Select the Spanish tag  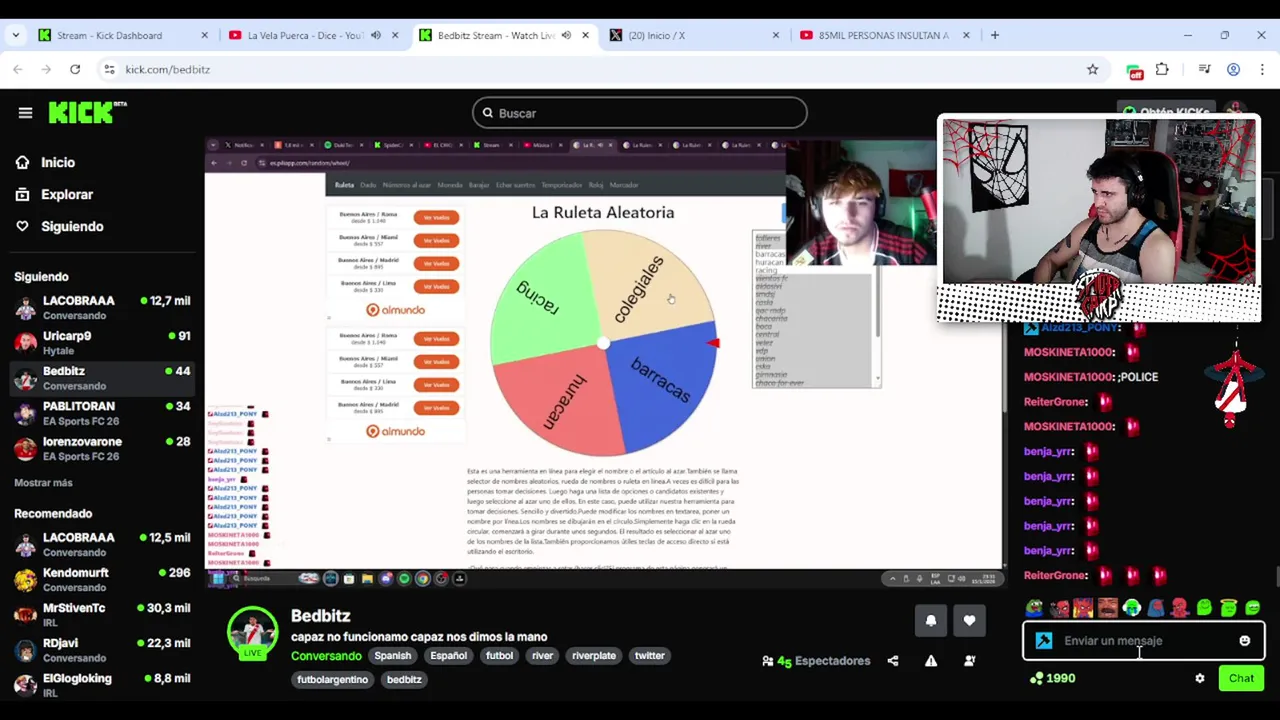click(x=393, y=656)
